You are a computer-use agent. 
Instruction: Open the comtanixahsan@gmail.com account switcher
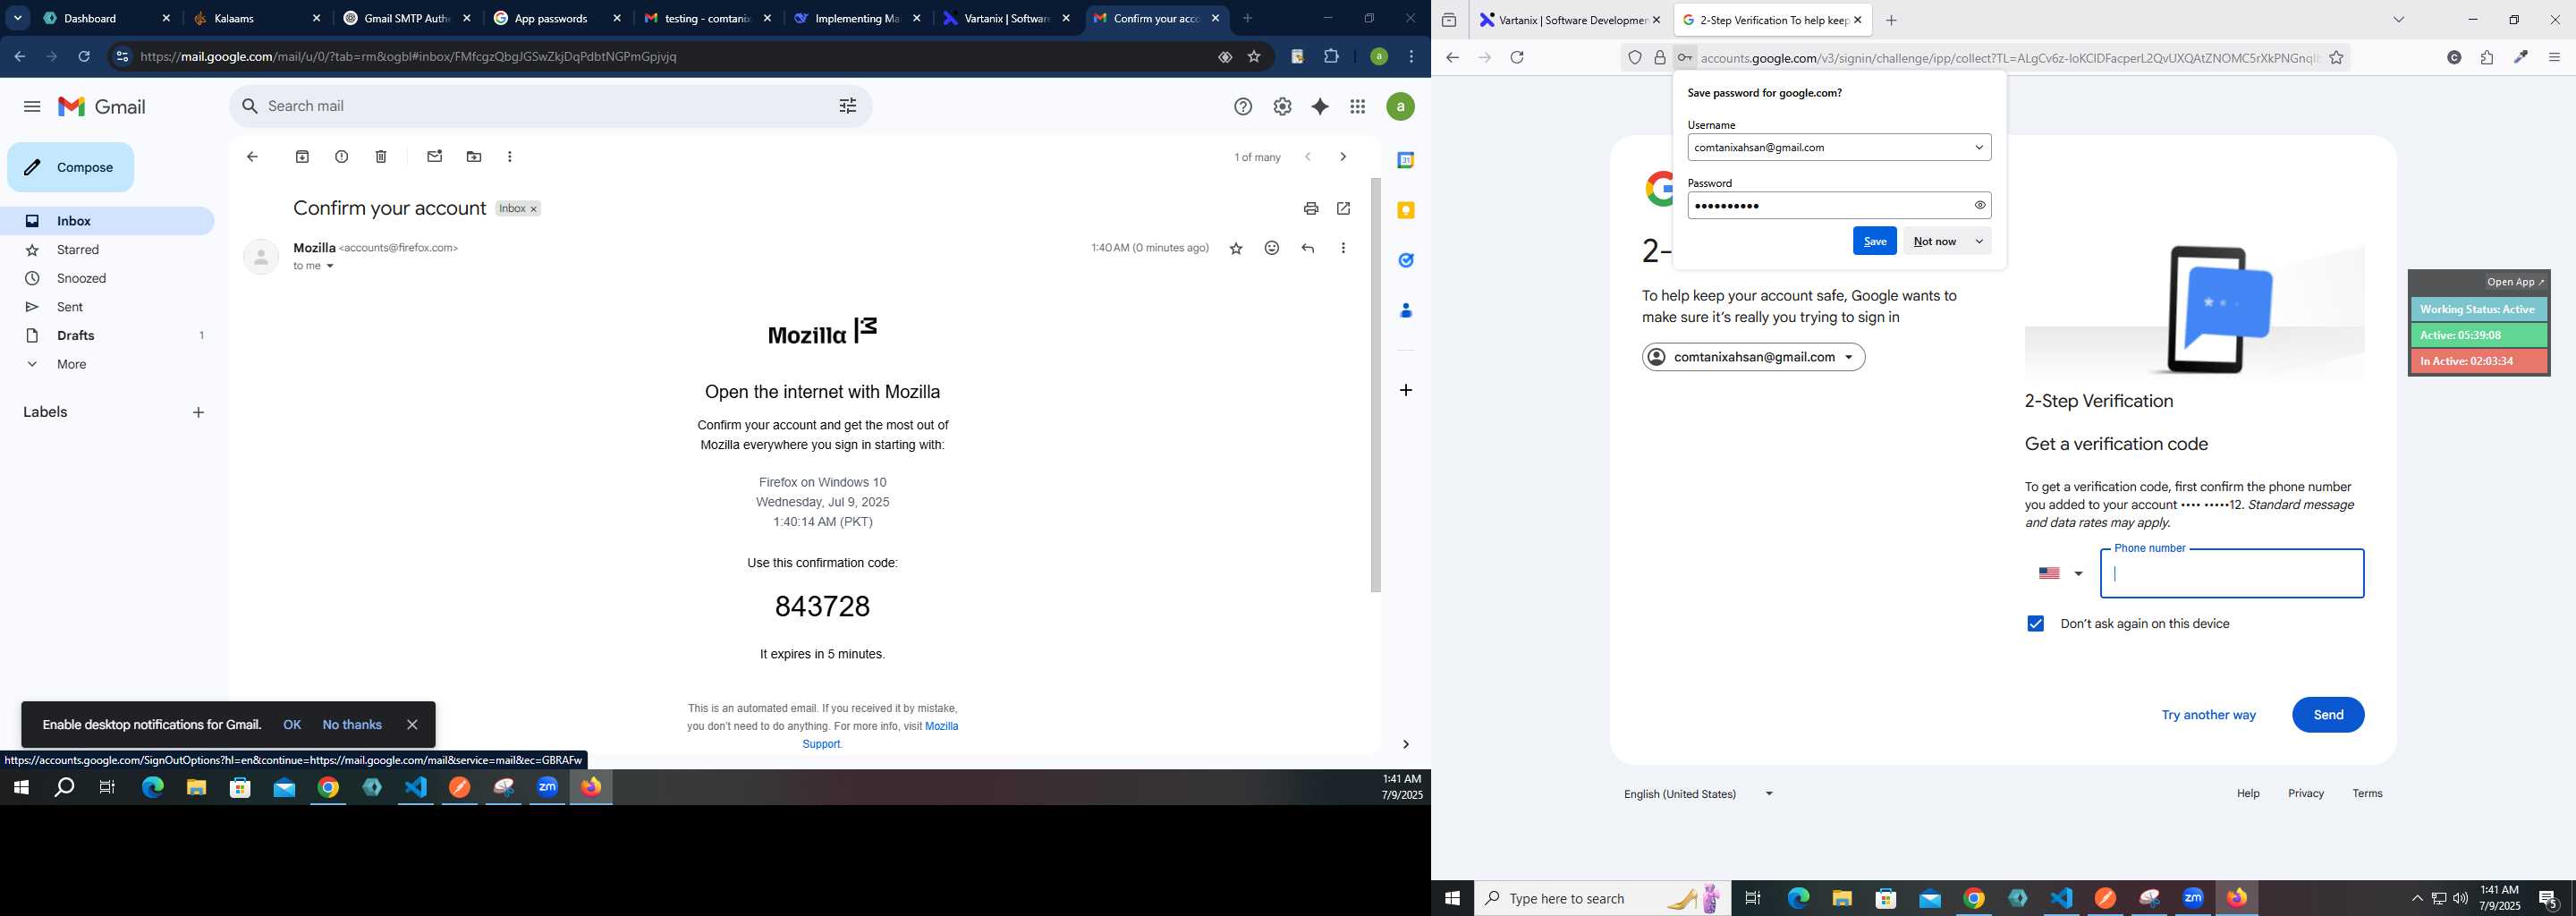coord(1753,357)
